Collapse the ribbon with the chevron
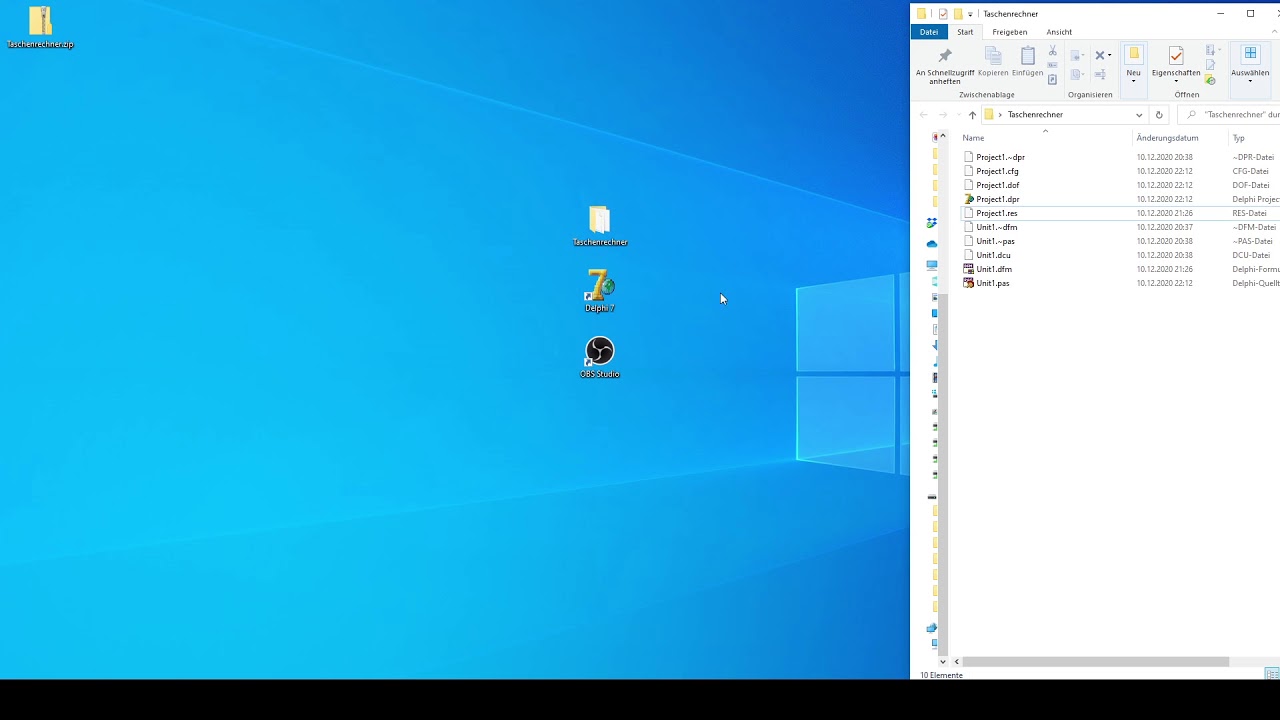 pyautogui.click(x=1274, y=32)
